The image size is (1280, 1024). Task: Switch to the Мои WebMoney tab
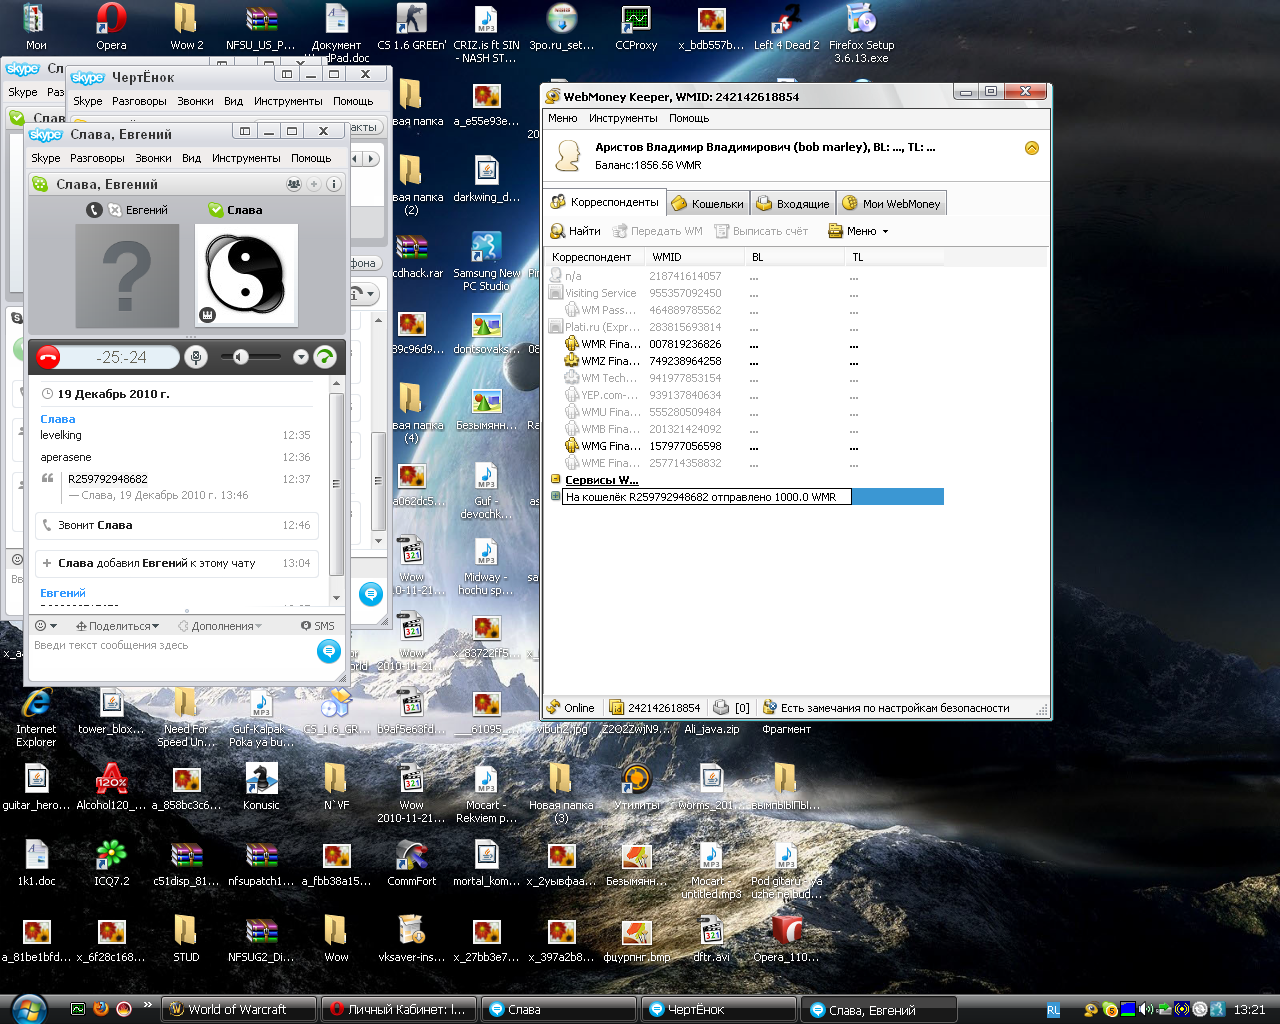click(x=891, y=203)
